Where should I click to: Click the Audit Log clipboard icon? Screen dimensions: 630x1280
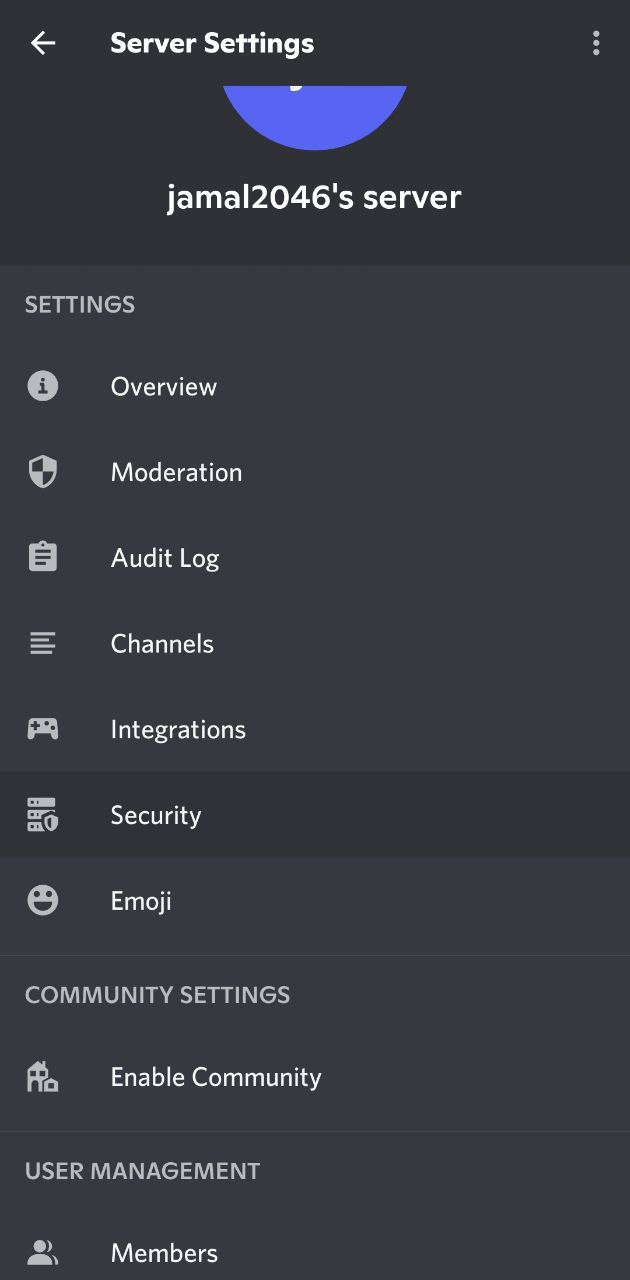pos(41,557)
